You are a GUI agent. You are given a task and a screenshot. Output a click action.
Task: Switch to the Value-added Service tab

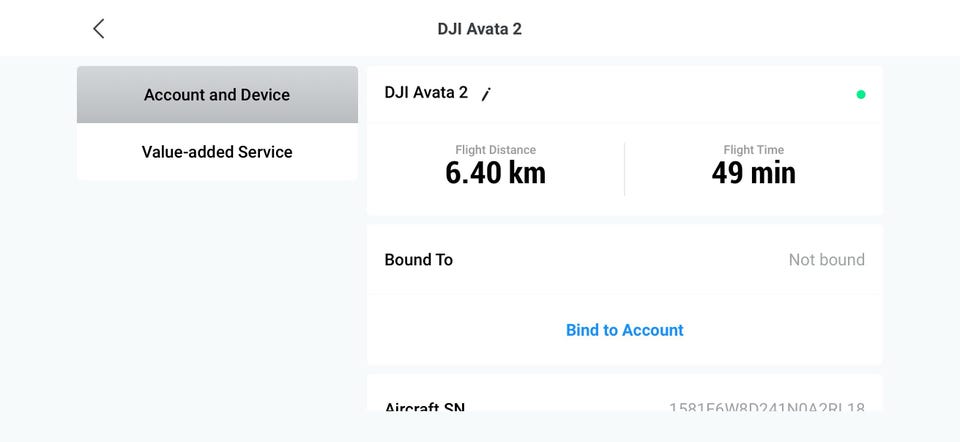click(x=217, y=152)
